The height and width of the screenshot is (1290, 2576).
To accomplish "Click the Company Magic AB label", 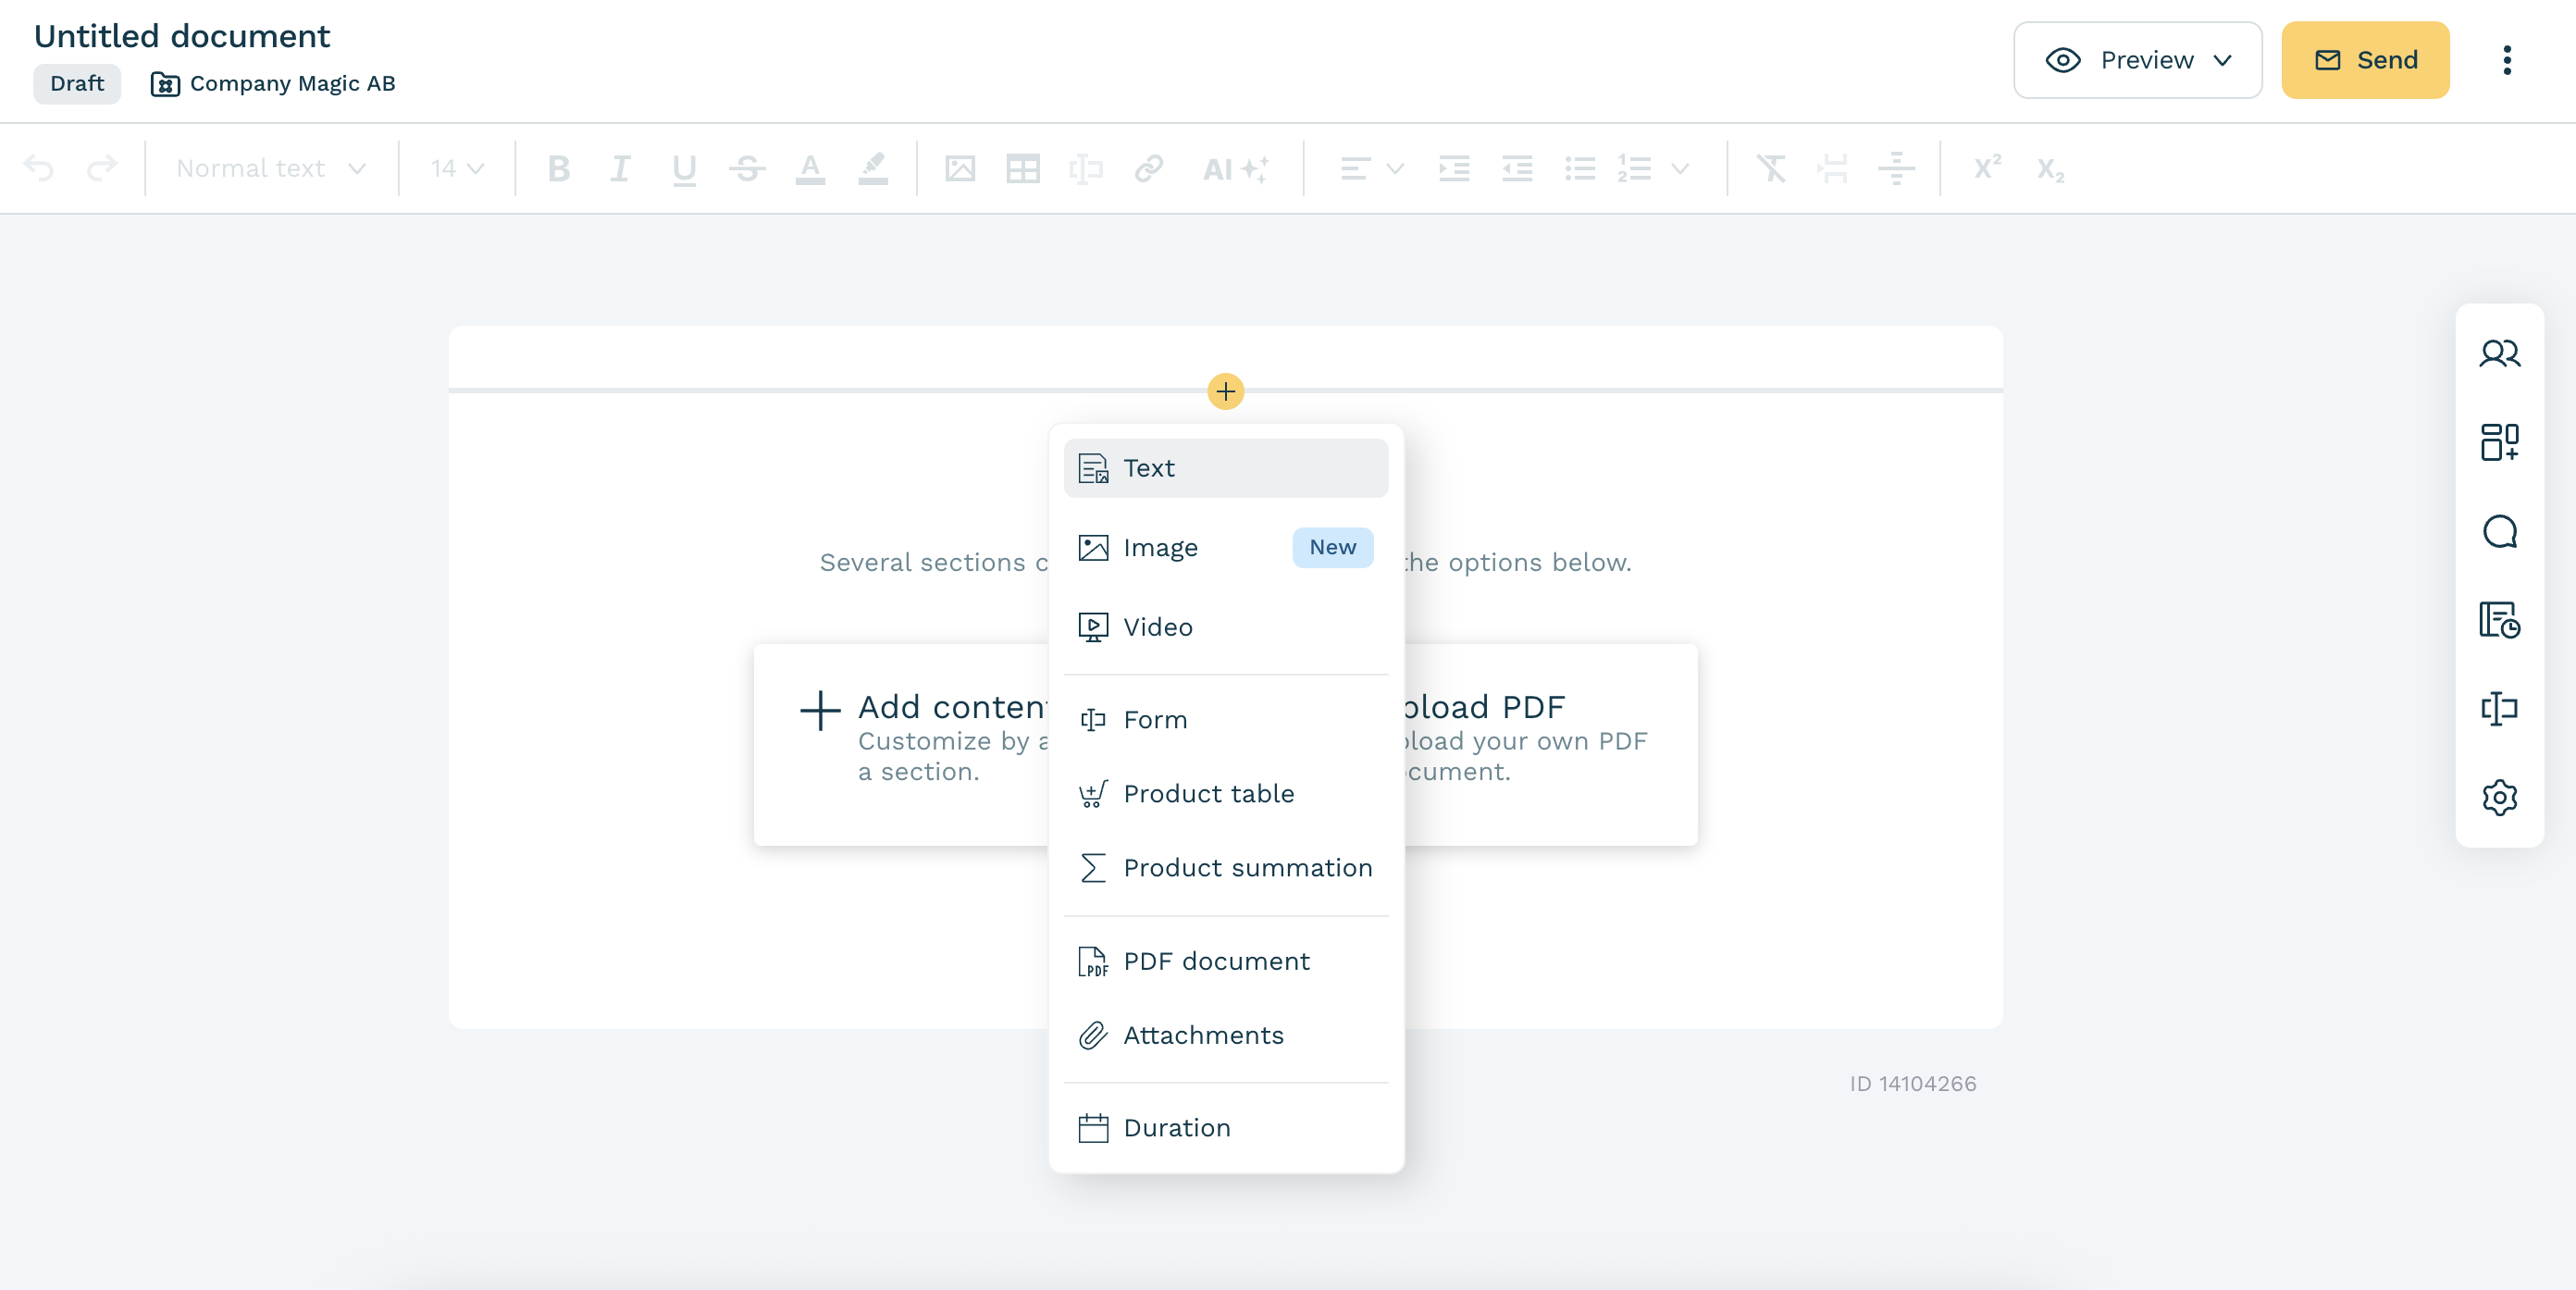I will point(273,84).
